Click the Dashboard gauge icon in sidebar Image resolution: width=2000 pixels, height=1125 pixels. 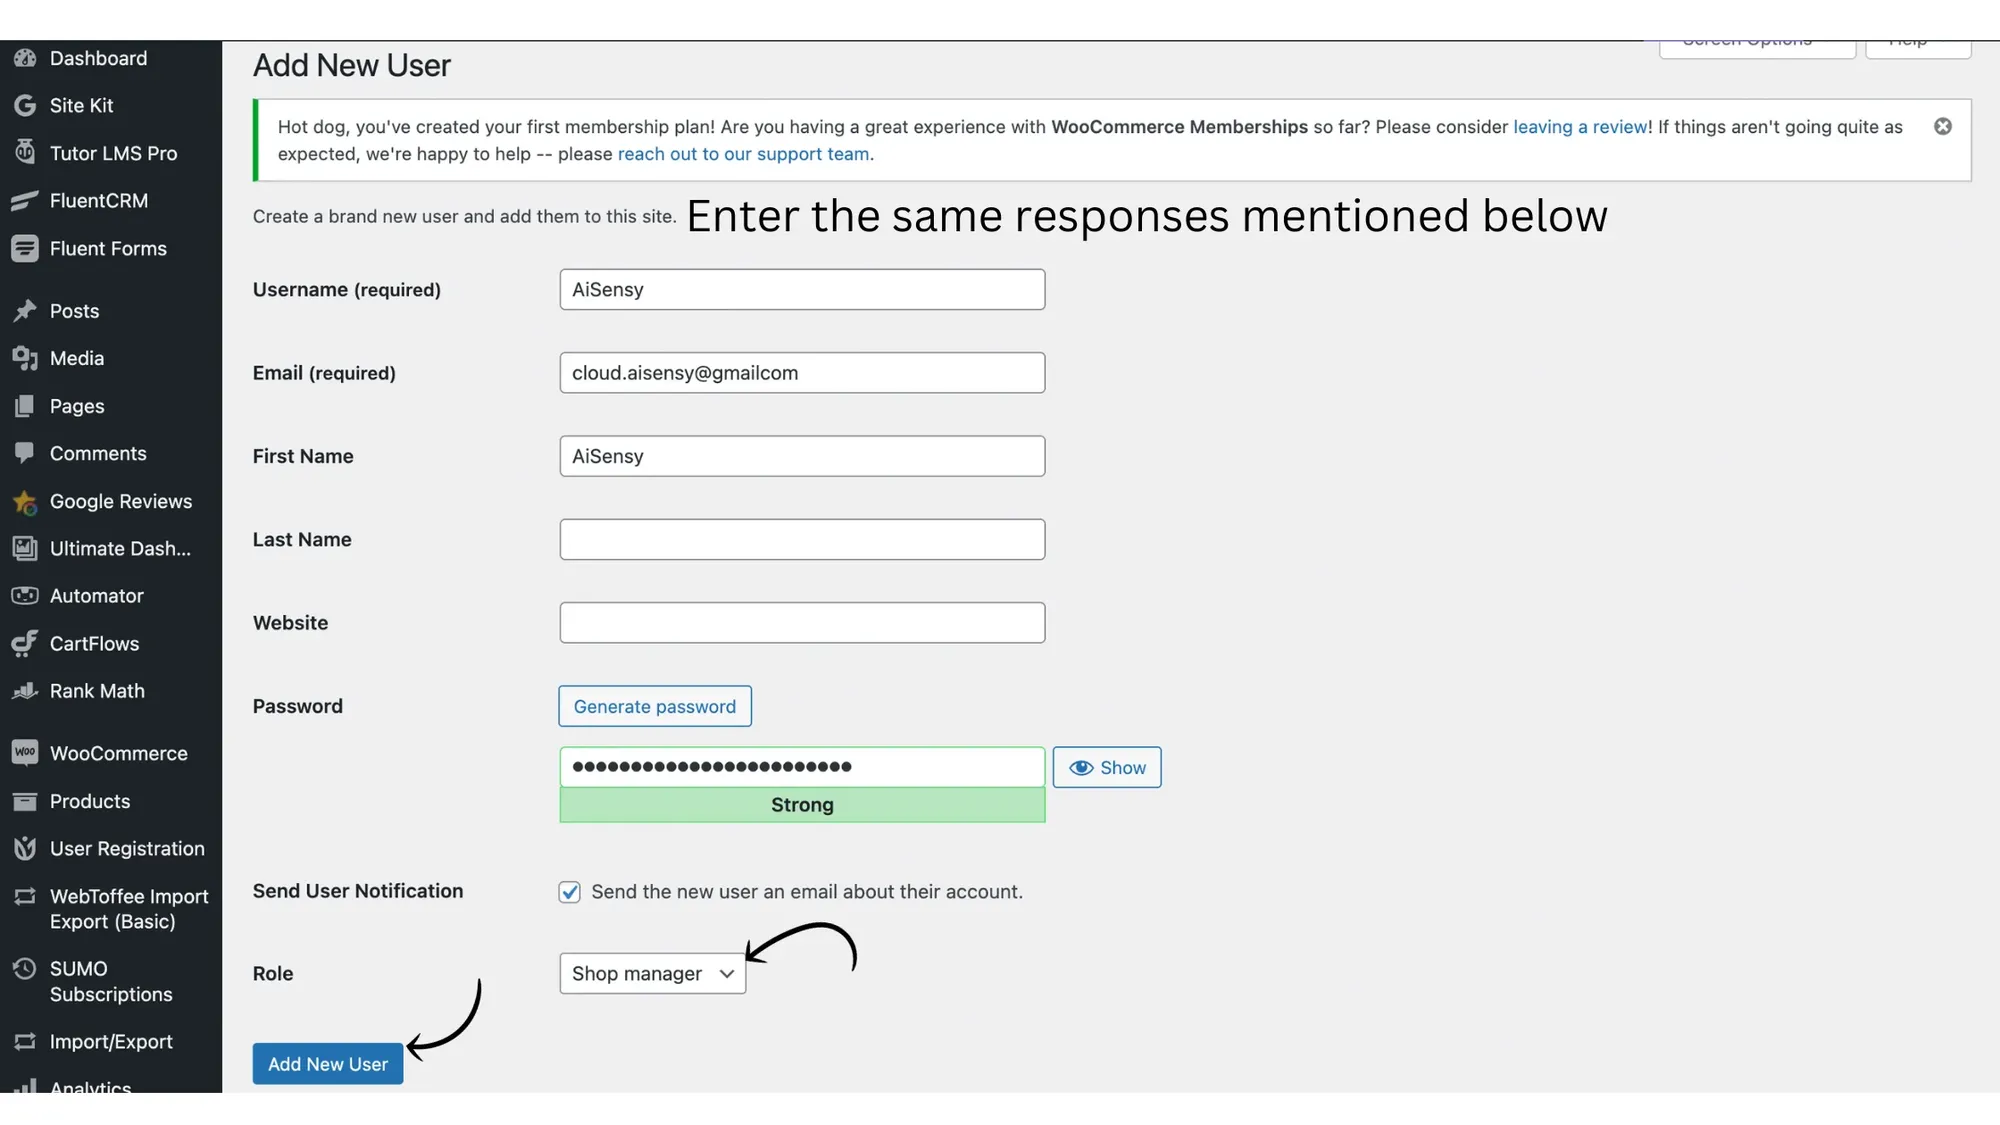(x=25, y=58)
